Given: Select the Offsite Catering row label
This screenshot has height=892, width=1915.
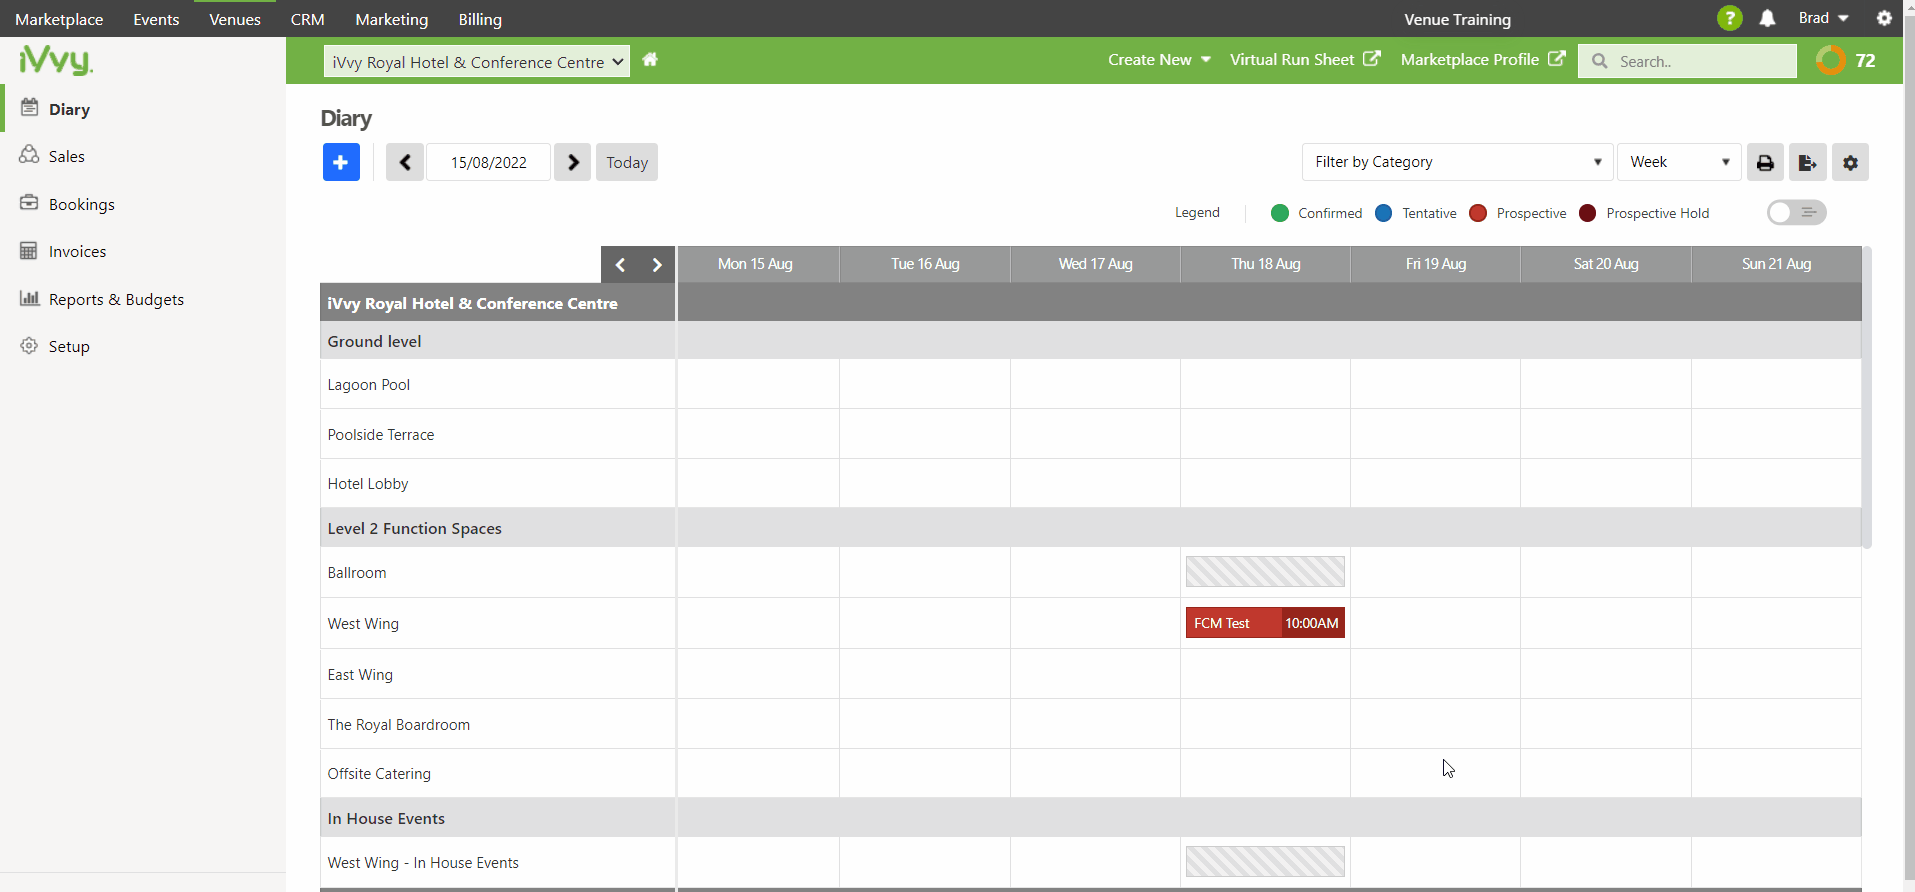Looking at the screenshot, I should (x=379, y=774).
